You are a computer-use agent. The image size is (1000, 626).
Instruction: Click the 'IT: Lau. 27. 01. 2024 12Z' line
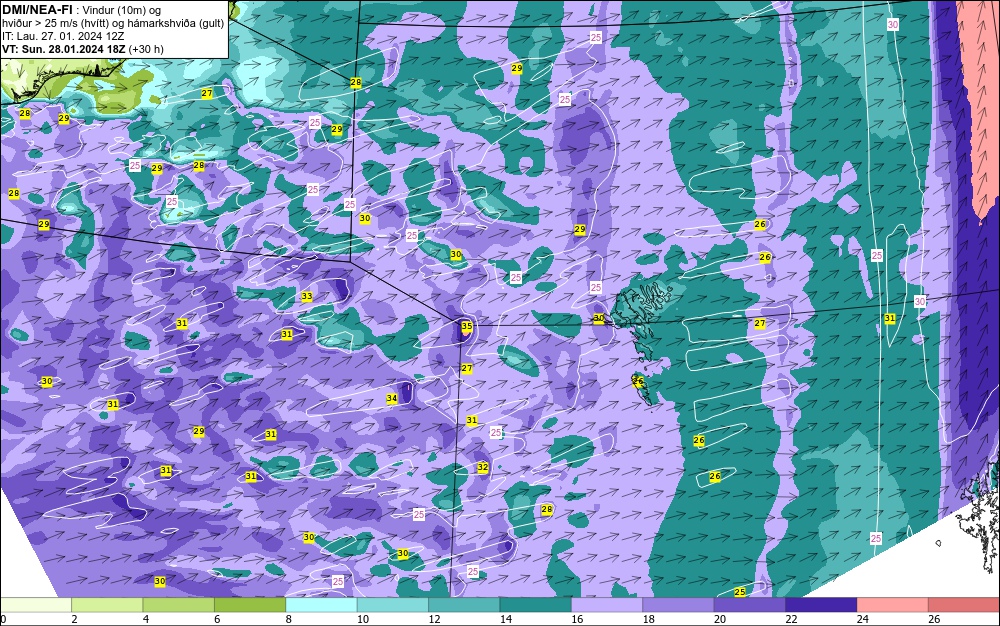62,36
